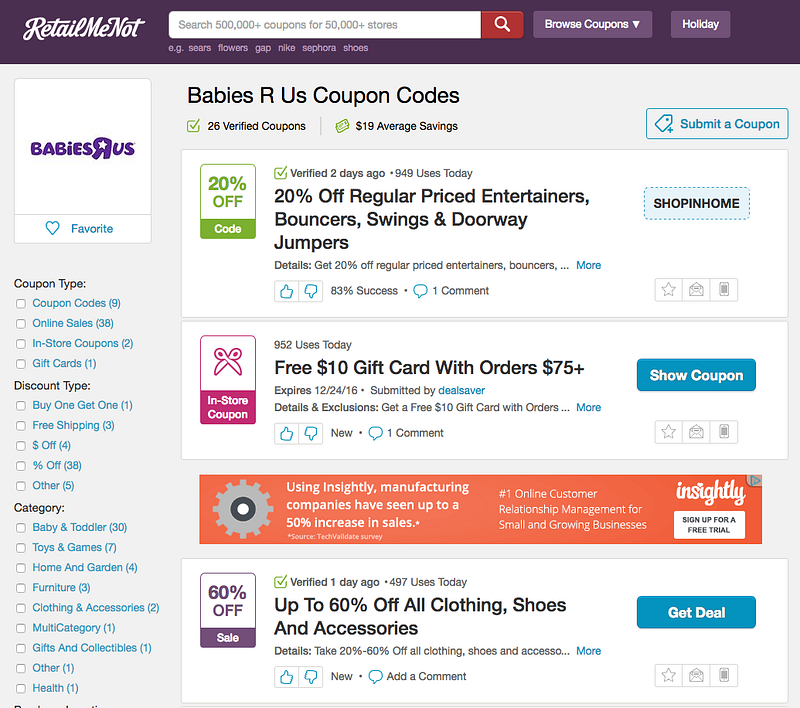Open the 20% Off Regular Priced Entertainers title

(432, 219)
